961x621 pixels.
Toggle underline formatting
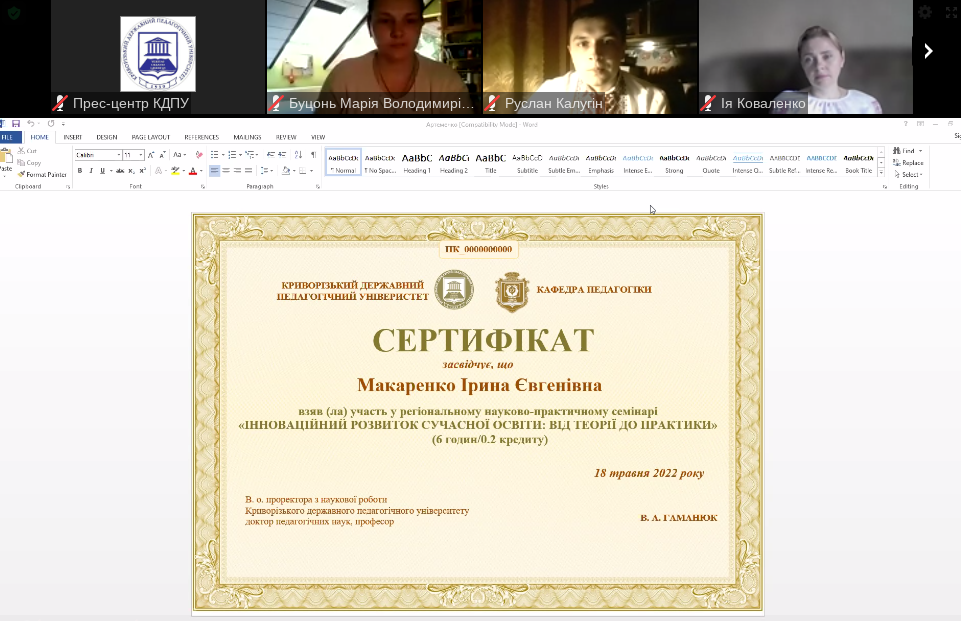[x=101, y=171]
